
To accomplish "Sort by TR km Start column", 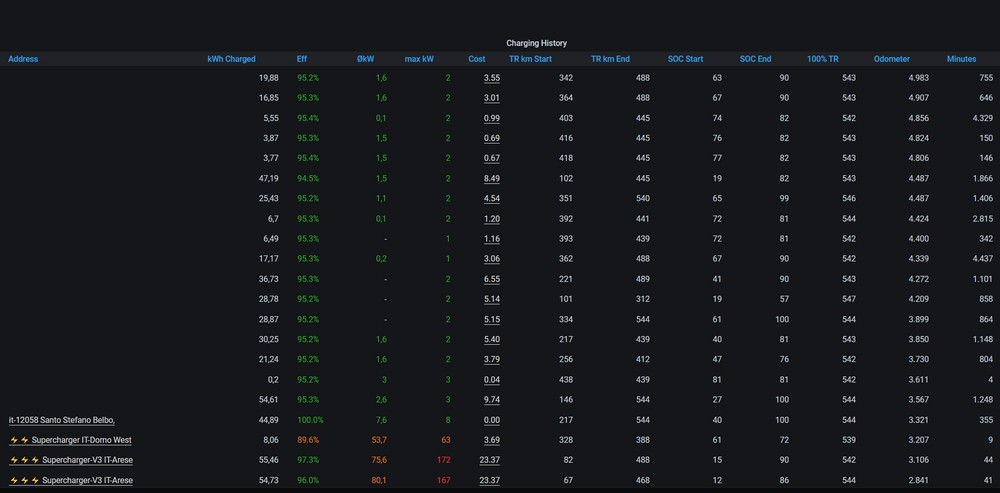I will tap(530, 59).
